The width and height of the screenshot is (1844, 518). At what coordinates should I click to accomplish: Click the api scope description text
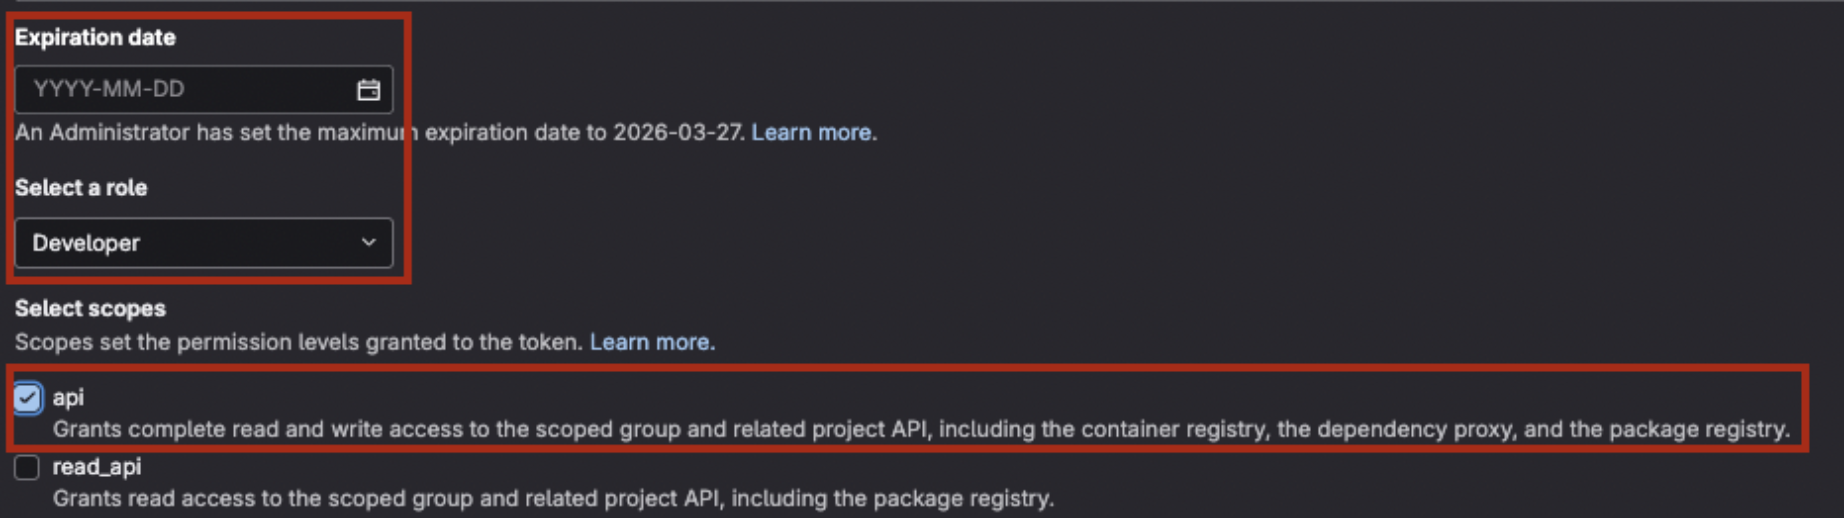920,430
